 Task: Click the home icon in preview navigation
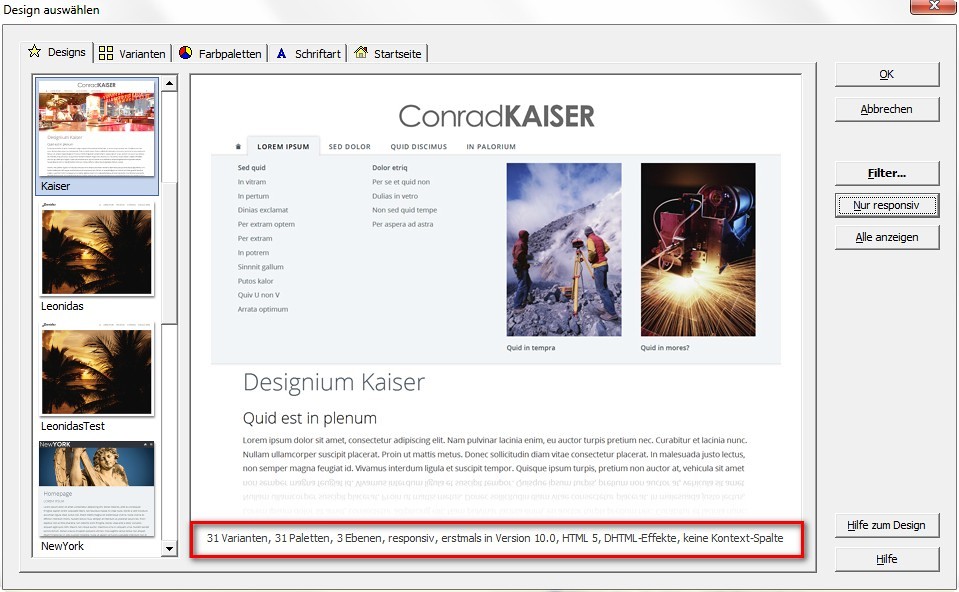click(x=237, y=147)
